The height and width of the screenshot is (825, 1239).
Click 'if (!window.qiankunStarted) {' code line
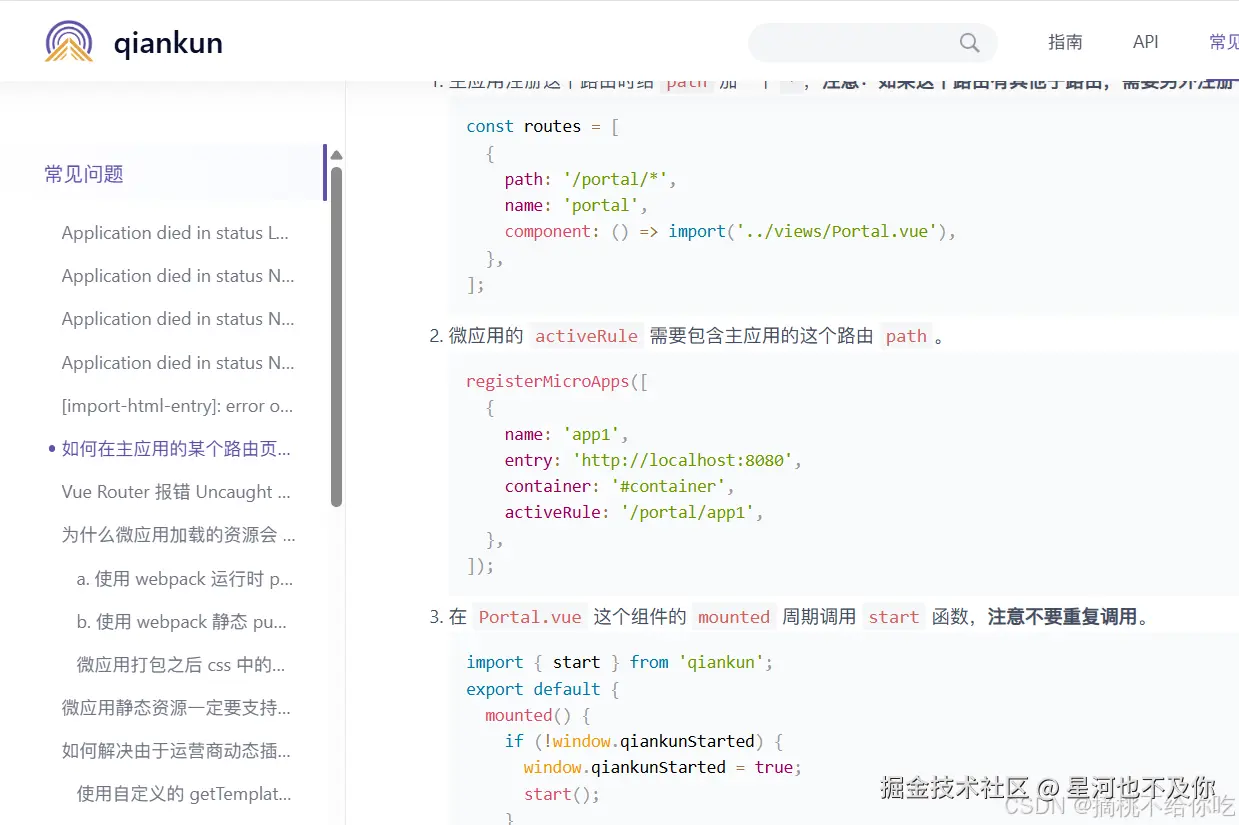pos(643,741)
